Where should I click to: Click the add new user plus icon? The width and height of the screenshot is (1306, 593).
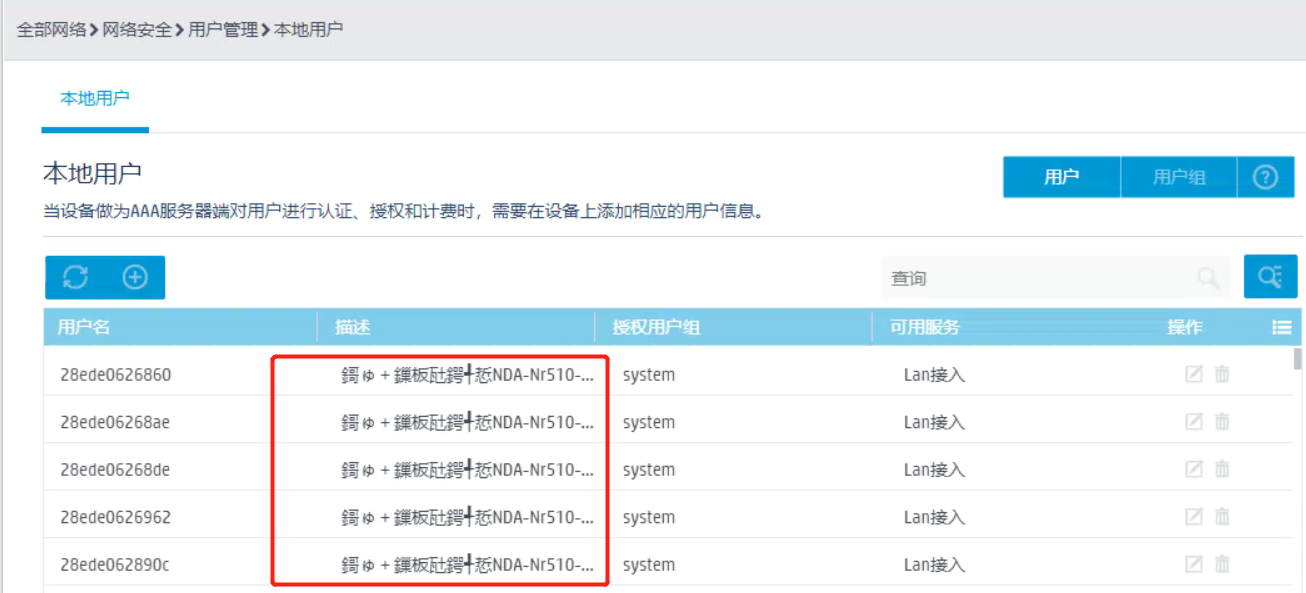135,278
